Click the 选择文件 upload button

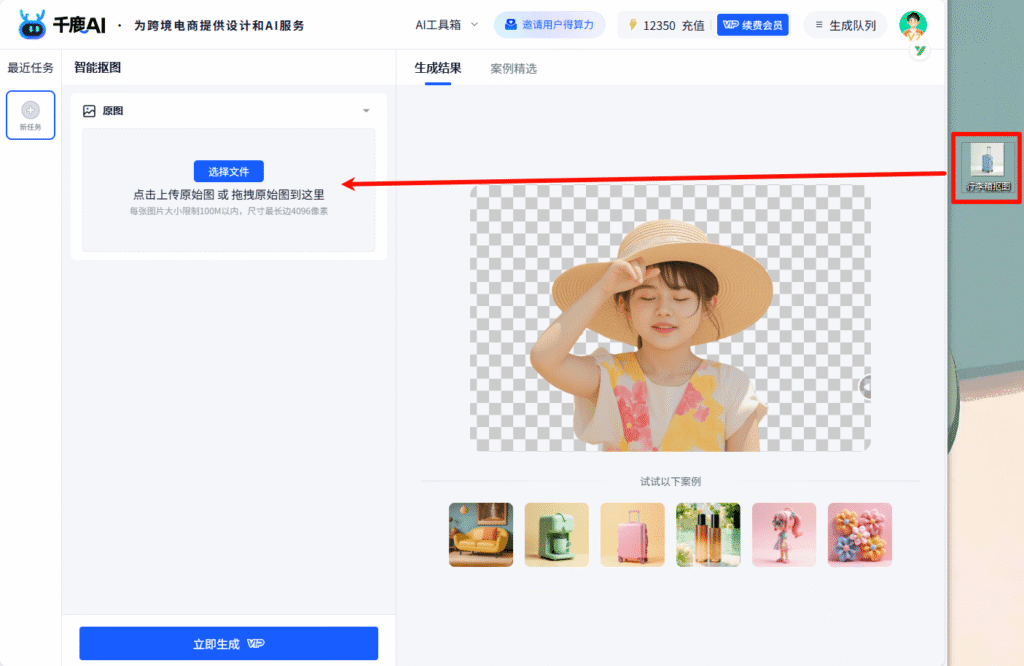[228, 171]
